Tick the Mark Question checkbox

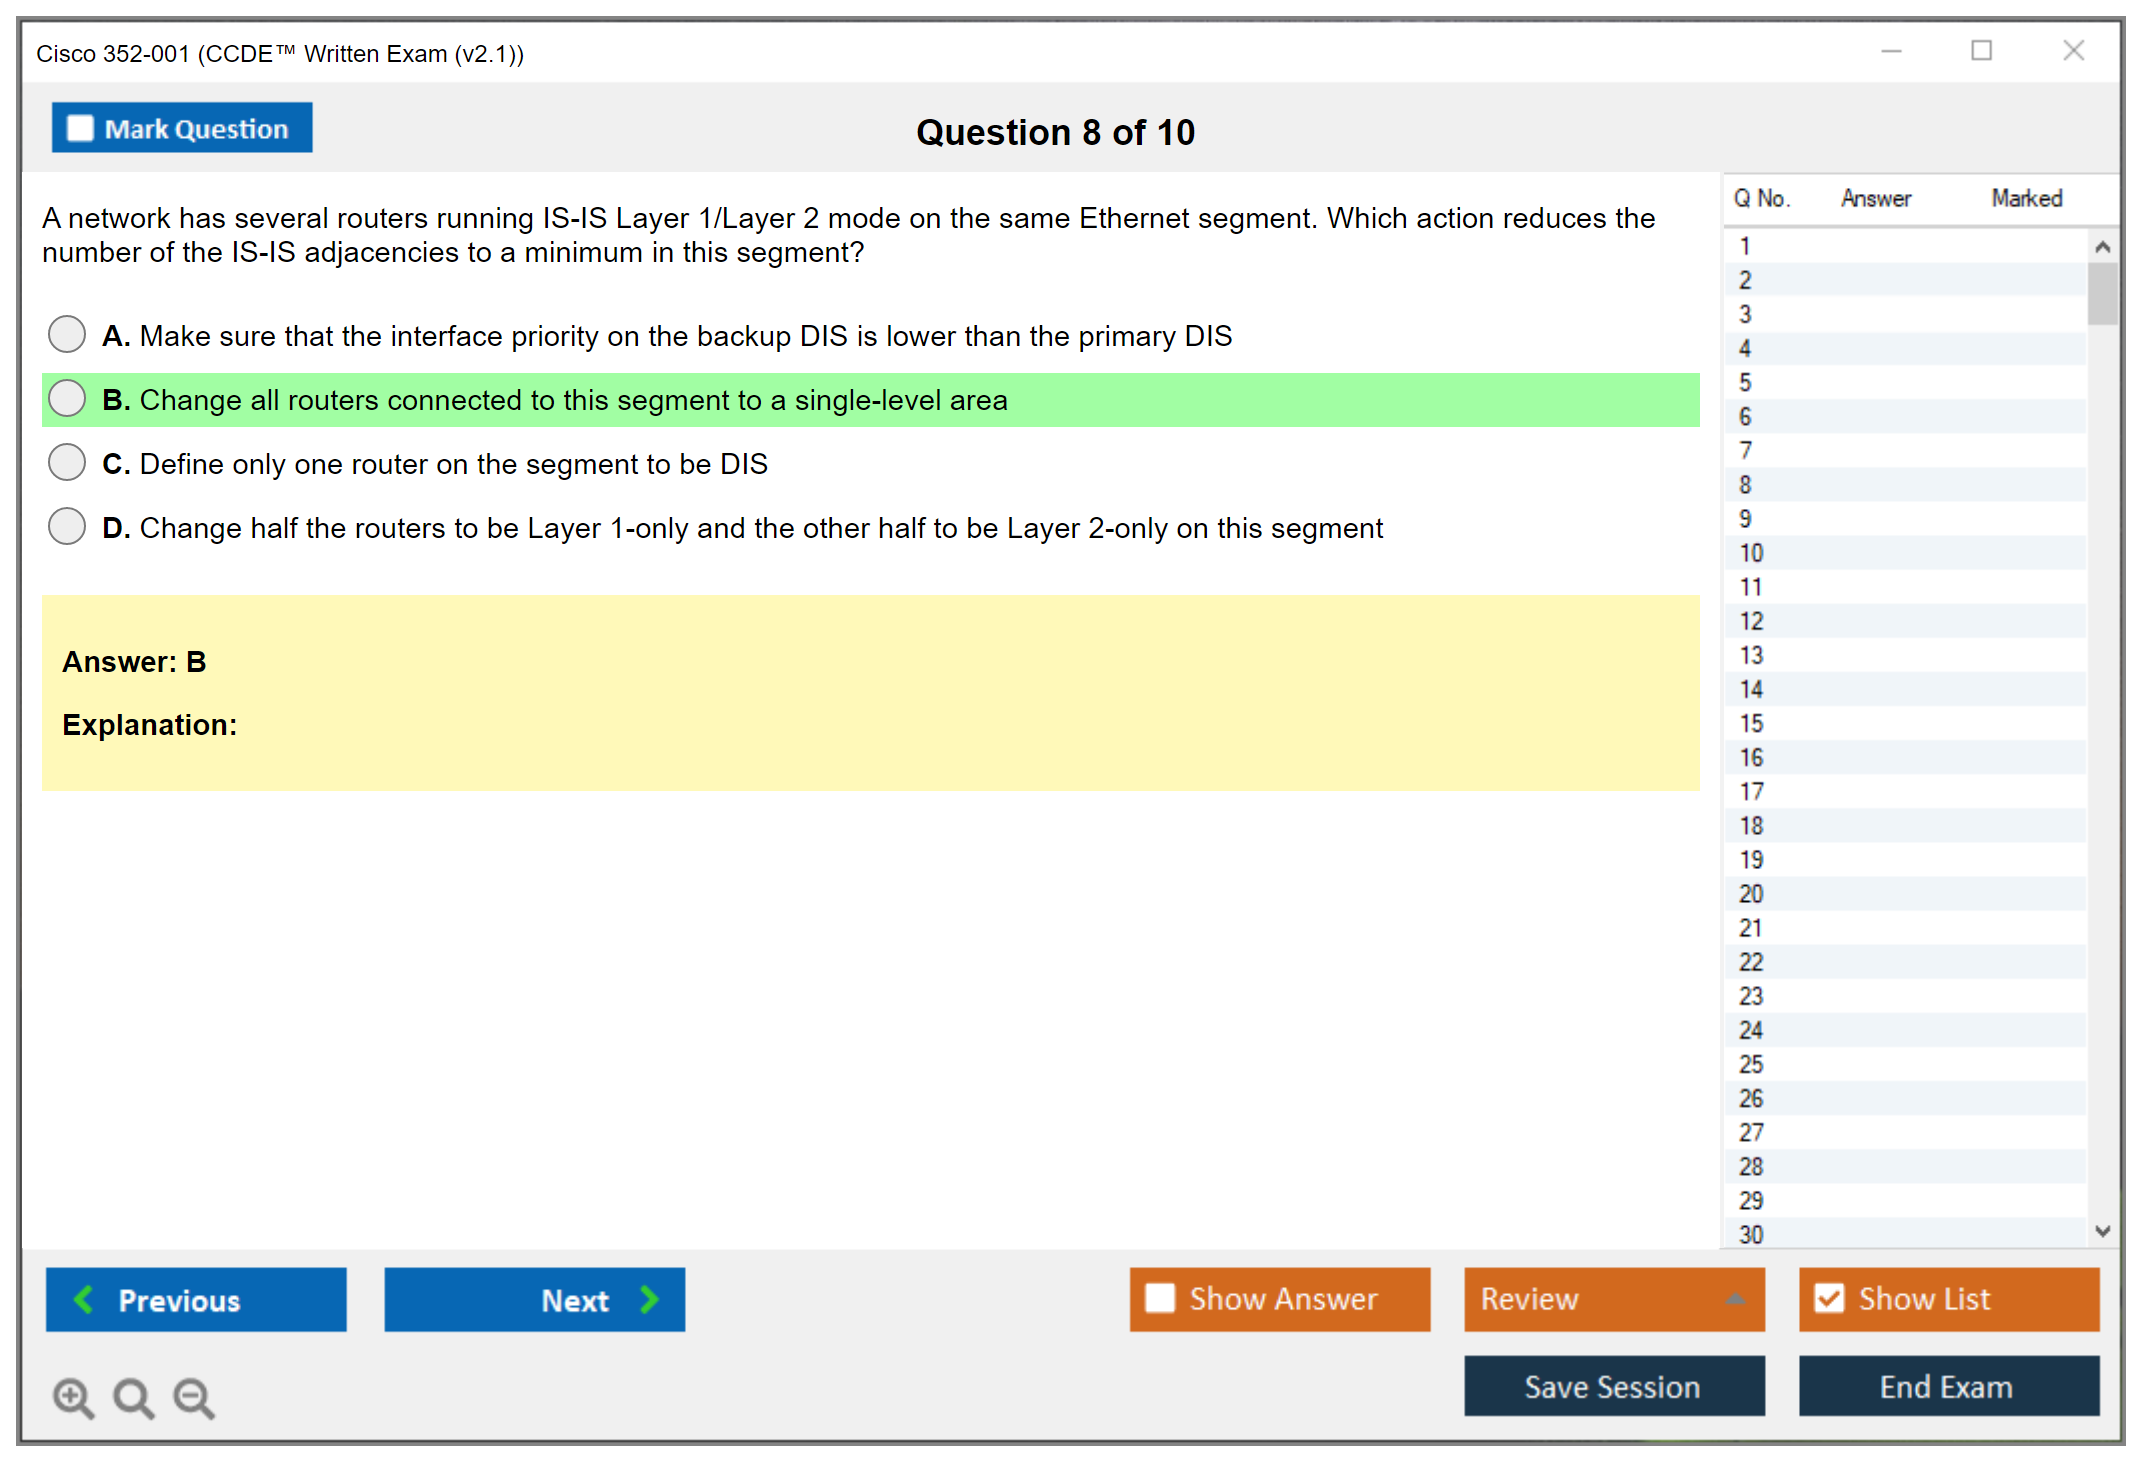tap(80, 128)
